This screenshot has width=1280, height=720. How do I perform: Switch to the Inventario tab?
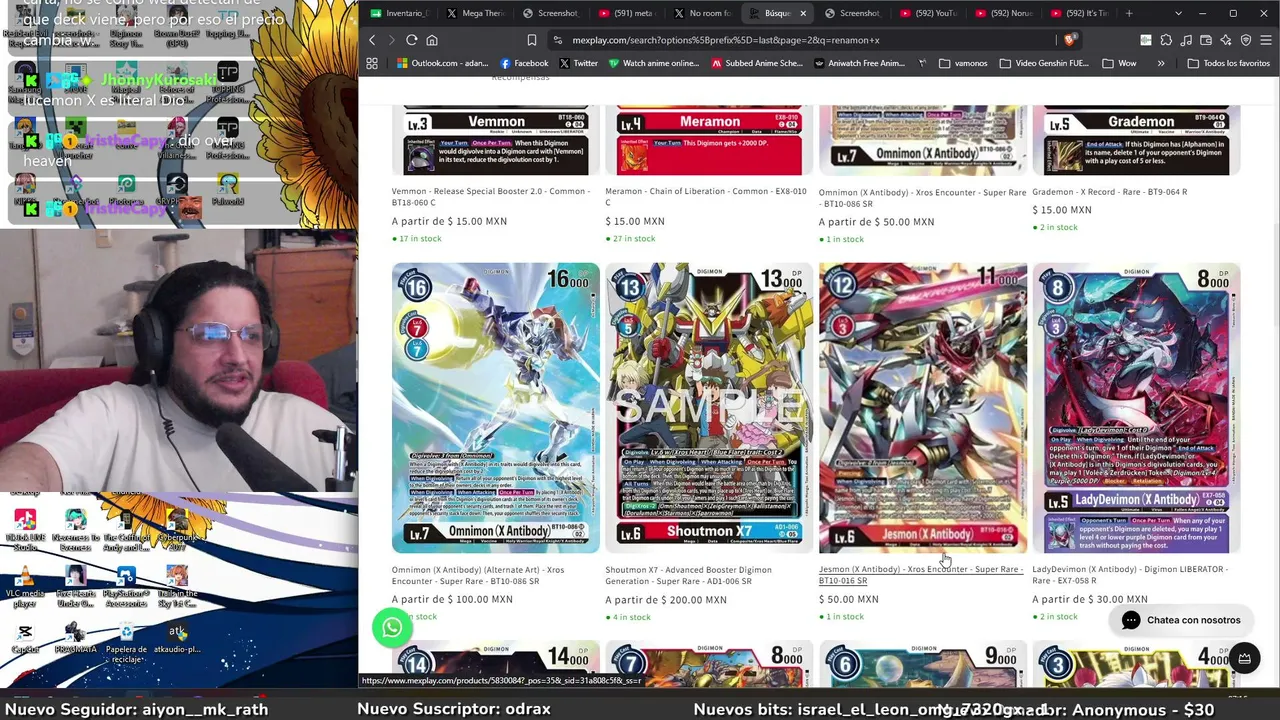point(399,13)
